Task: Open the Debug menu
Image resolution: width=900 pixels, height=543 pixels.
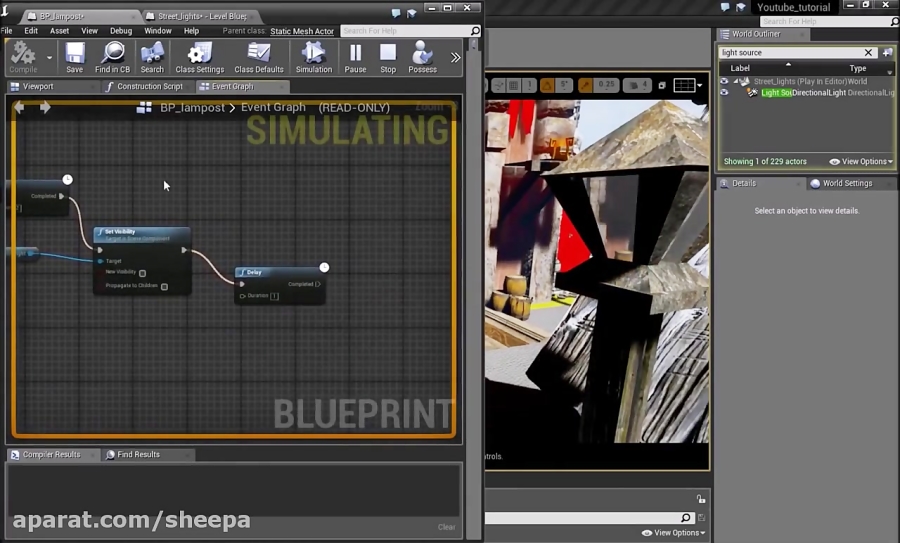Action: point(121,30)
